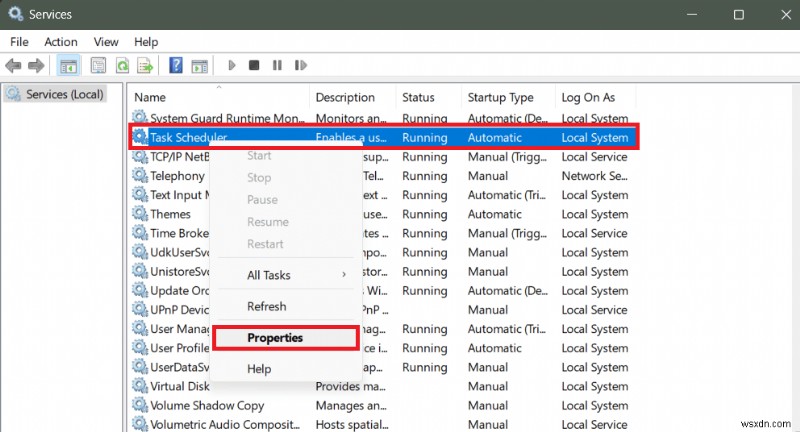The image size is (800, 432).
Task: Select the Themes service name
Action: [170, 214]
